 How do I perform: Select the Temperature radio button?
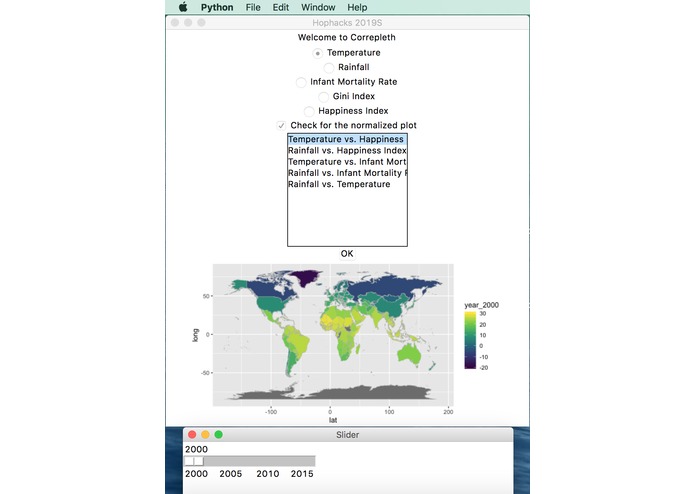click(317, 53)
